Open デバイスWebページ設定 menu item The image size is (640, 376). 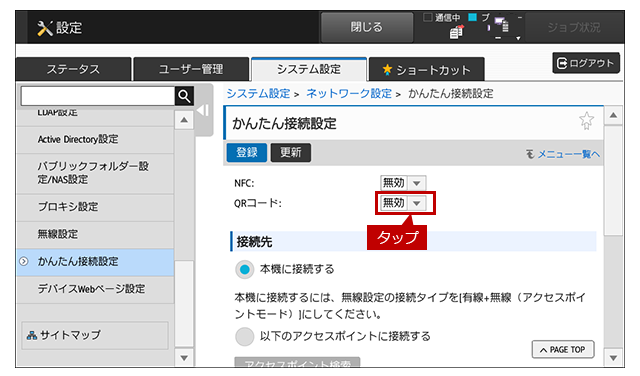(x=95, y=289)
